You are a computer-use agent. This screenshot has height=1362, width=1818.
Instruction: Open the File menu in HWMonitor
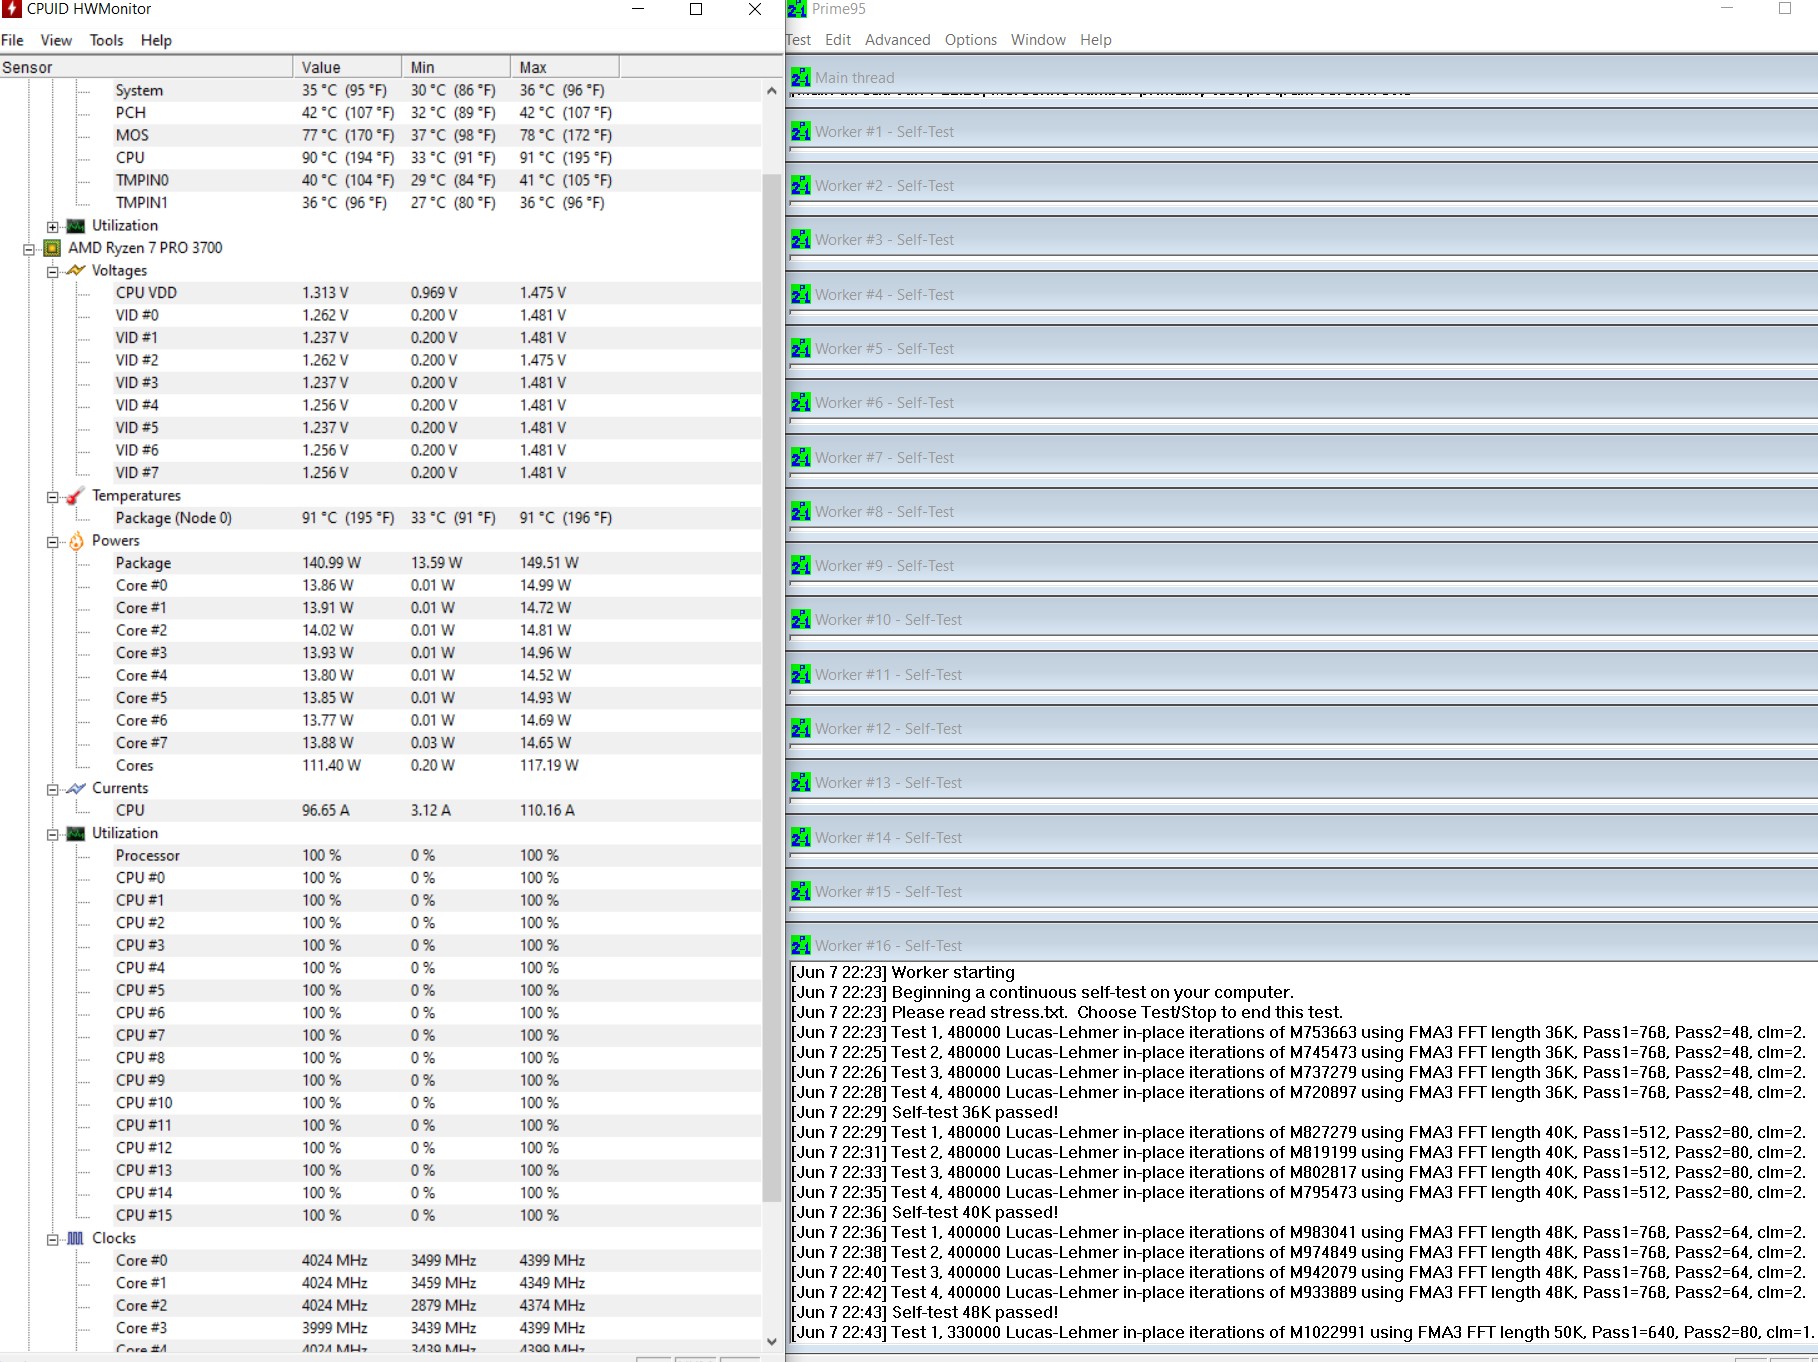tap(12, 40)
